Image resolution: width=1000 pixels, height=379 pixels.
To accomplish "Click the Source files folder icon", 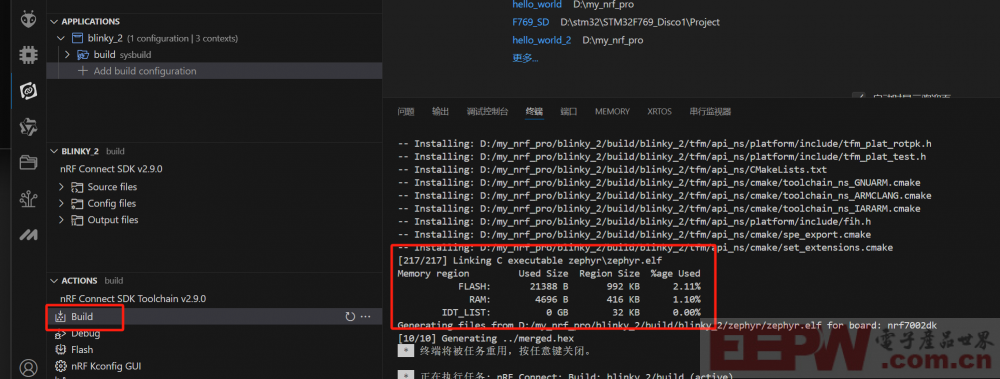I will [77, 187].
